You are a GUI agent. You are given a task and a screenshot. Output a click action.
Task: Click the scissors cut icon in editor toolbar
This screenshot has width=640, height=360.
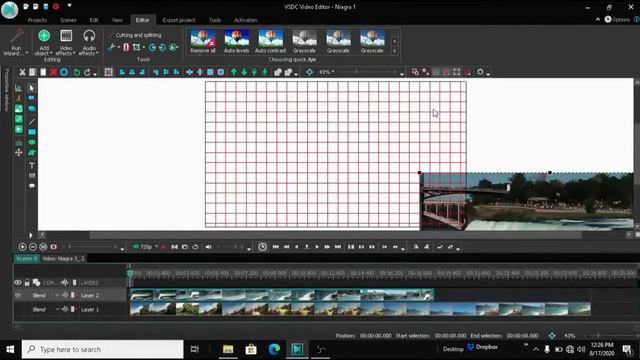(x=22, y=72)
